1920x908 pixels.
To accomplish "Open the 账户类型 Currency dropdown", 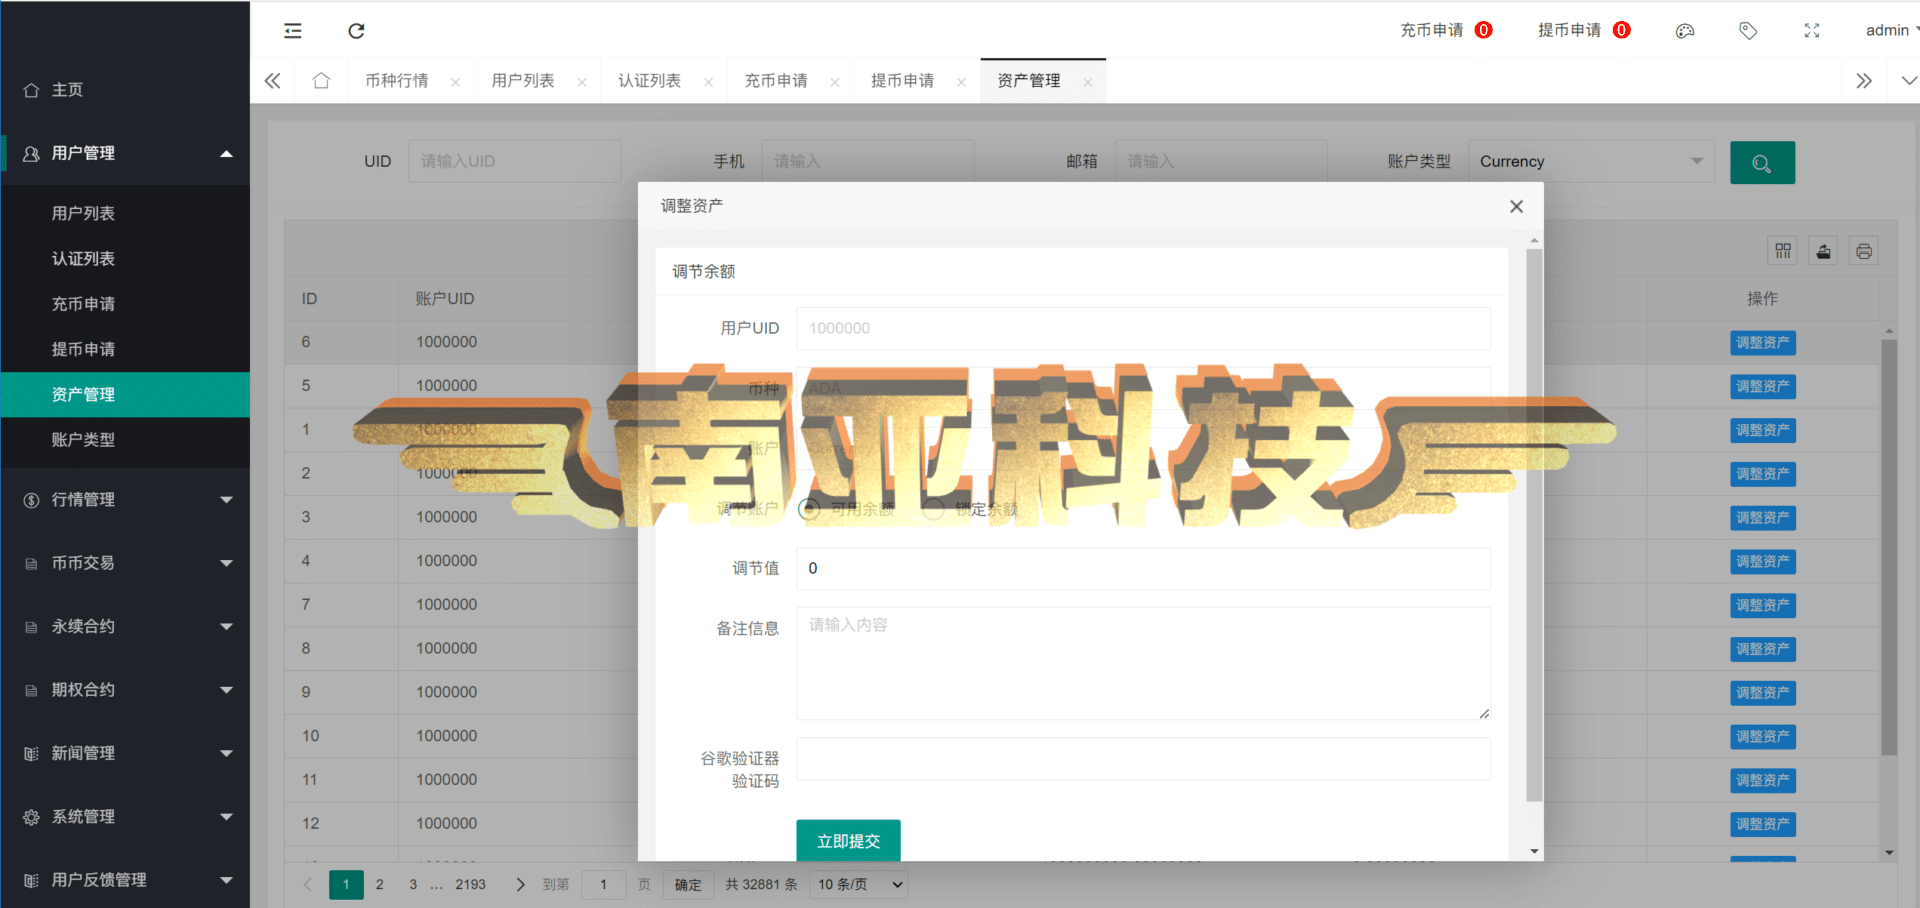I will click(x=1591, y=162).
